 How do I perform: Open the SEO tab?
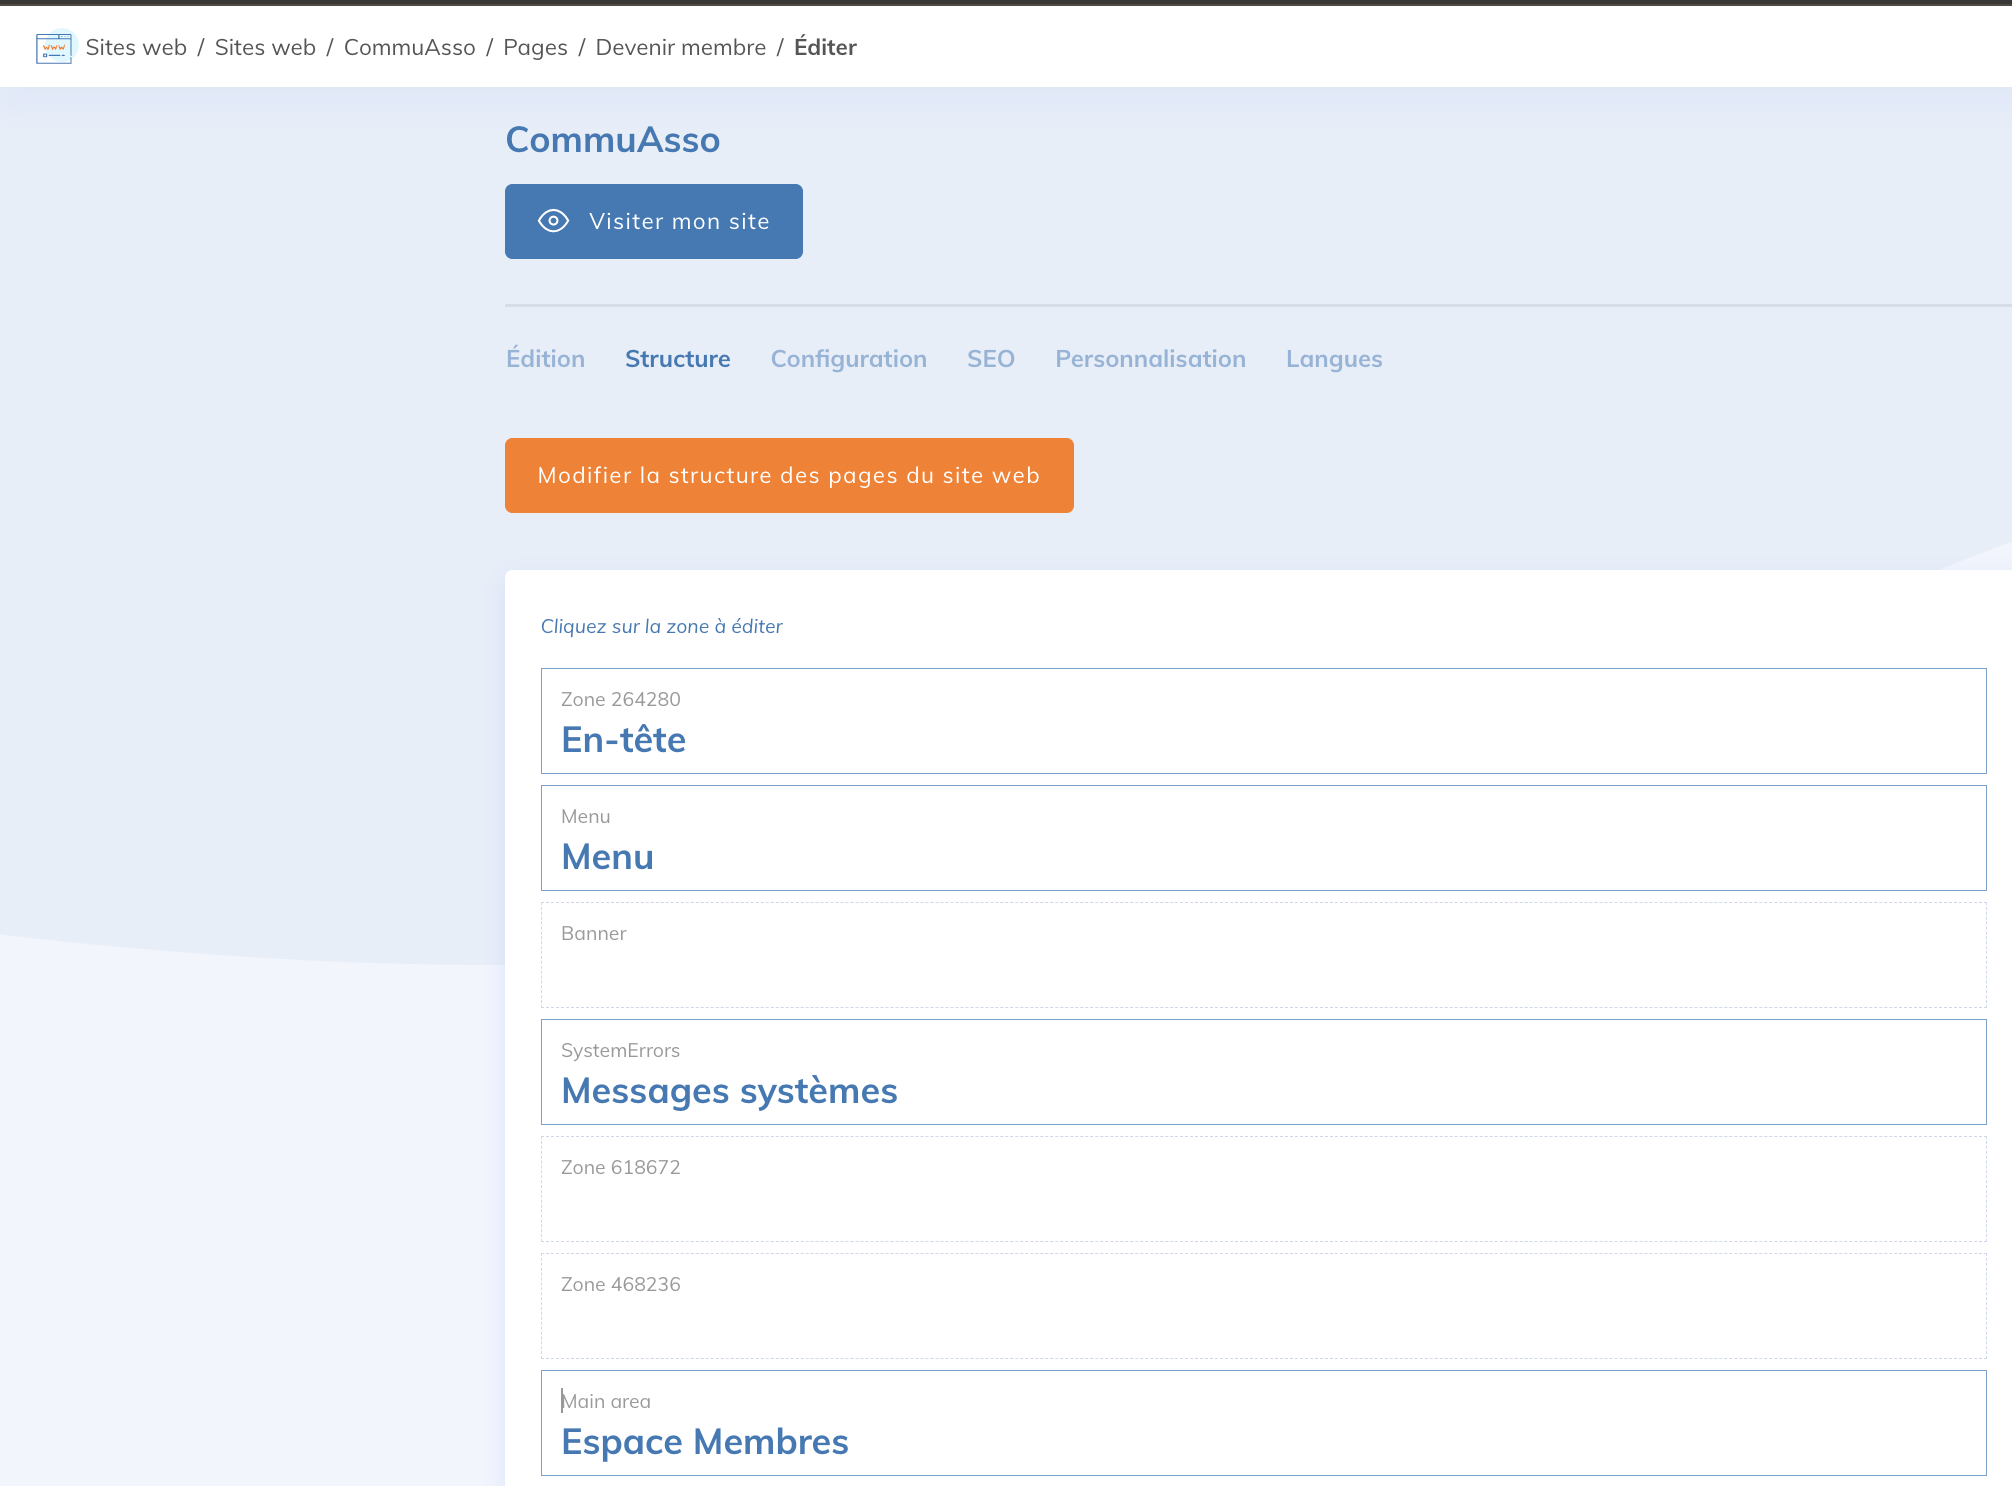990,359
